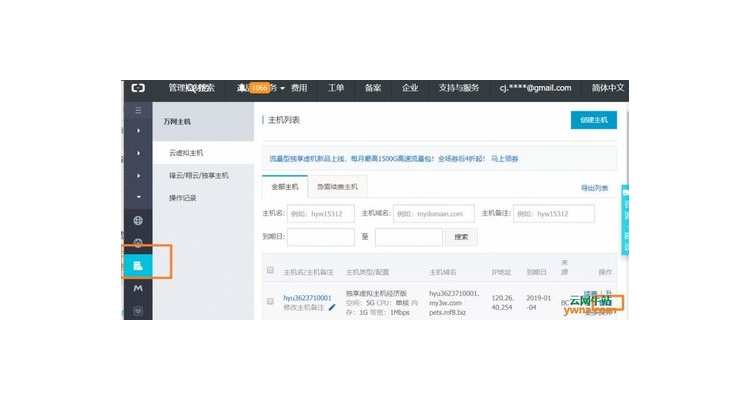Open the 马上领券 promotion link
The image size is (750, 400).
(505, 158)
